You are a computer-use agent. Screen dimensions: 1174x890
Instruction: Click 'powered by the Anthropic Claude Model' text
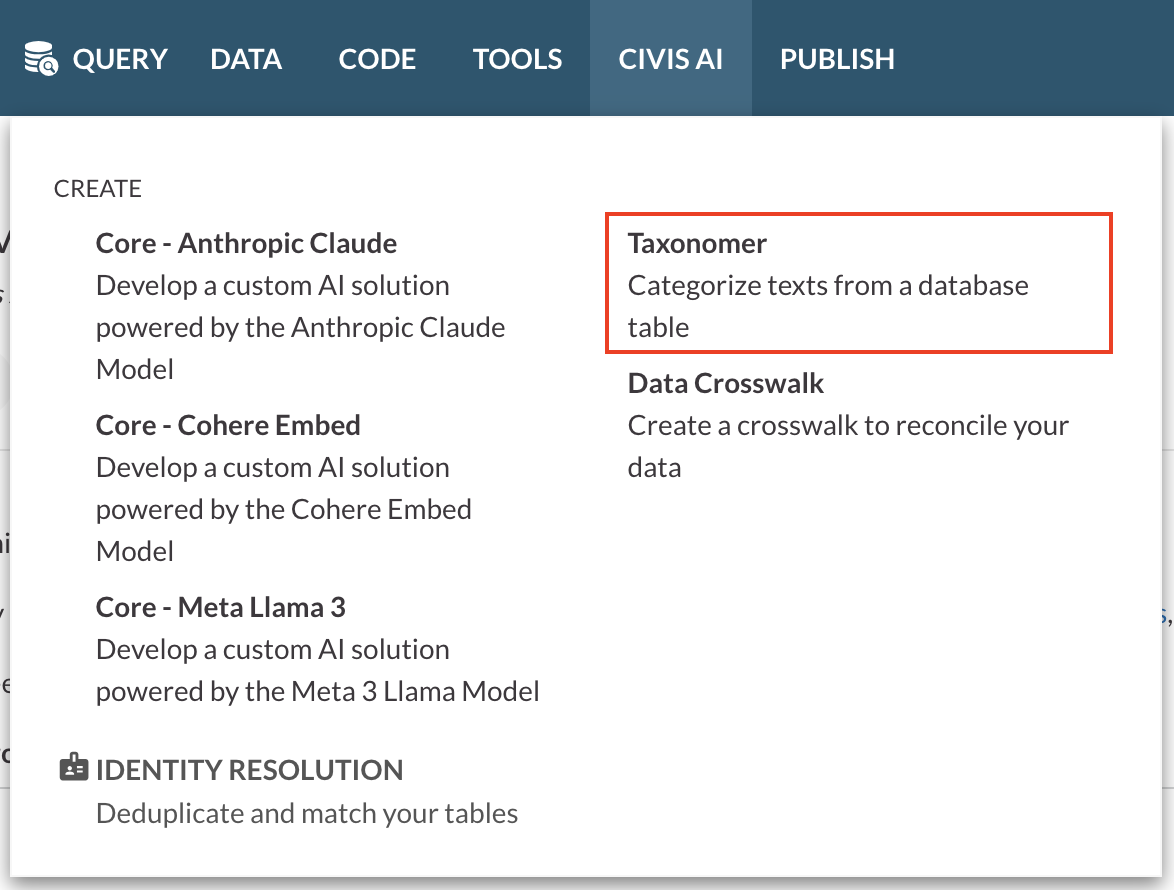(x=300, y=348)
